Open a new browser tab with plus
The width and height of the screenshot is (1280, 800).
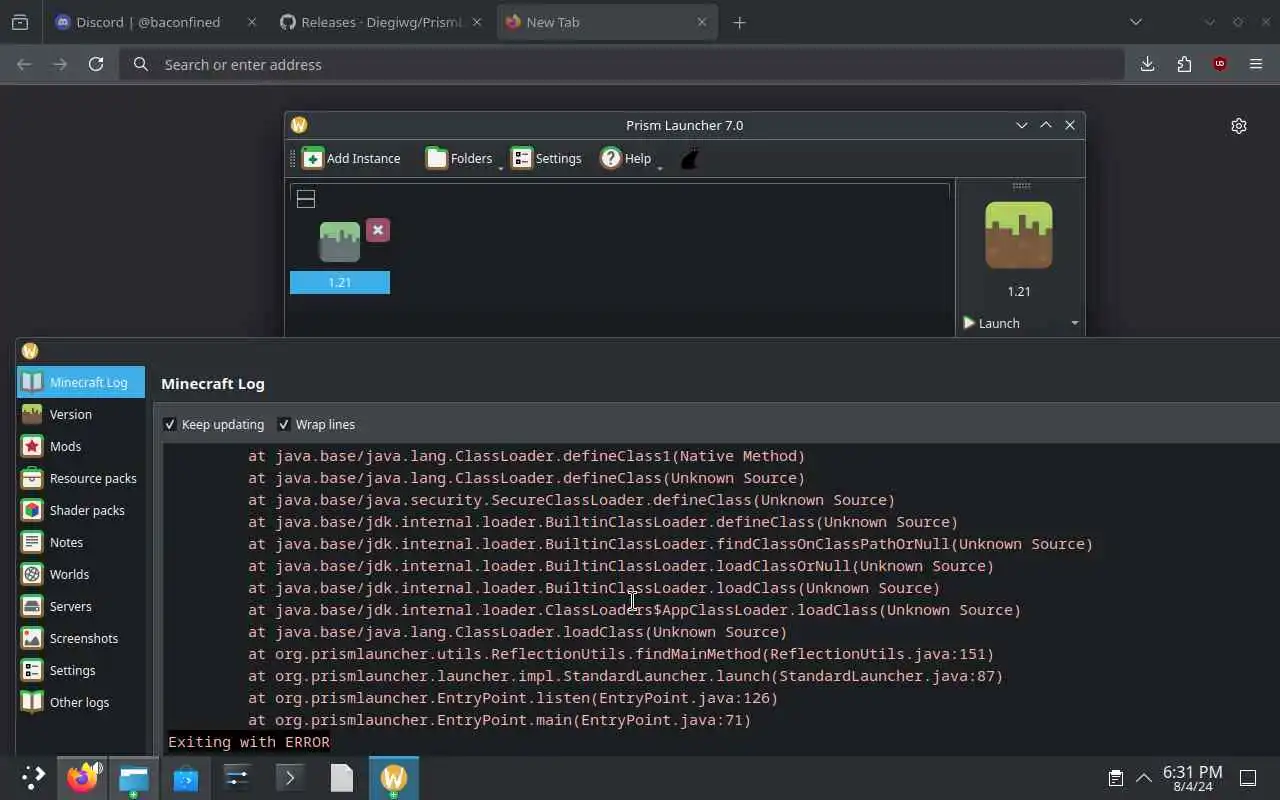(x=739, y=22)
